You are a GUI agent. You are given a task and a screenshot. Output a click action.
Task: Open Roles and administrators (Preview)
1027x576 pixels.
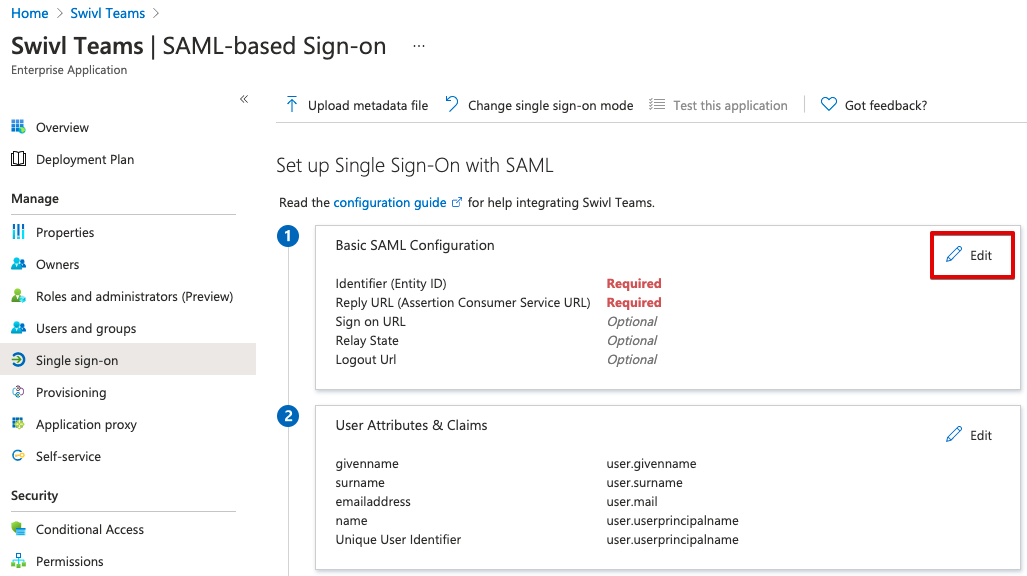[x=134, y=296]
